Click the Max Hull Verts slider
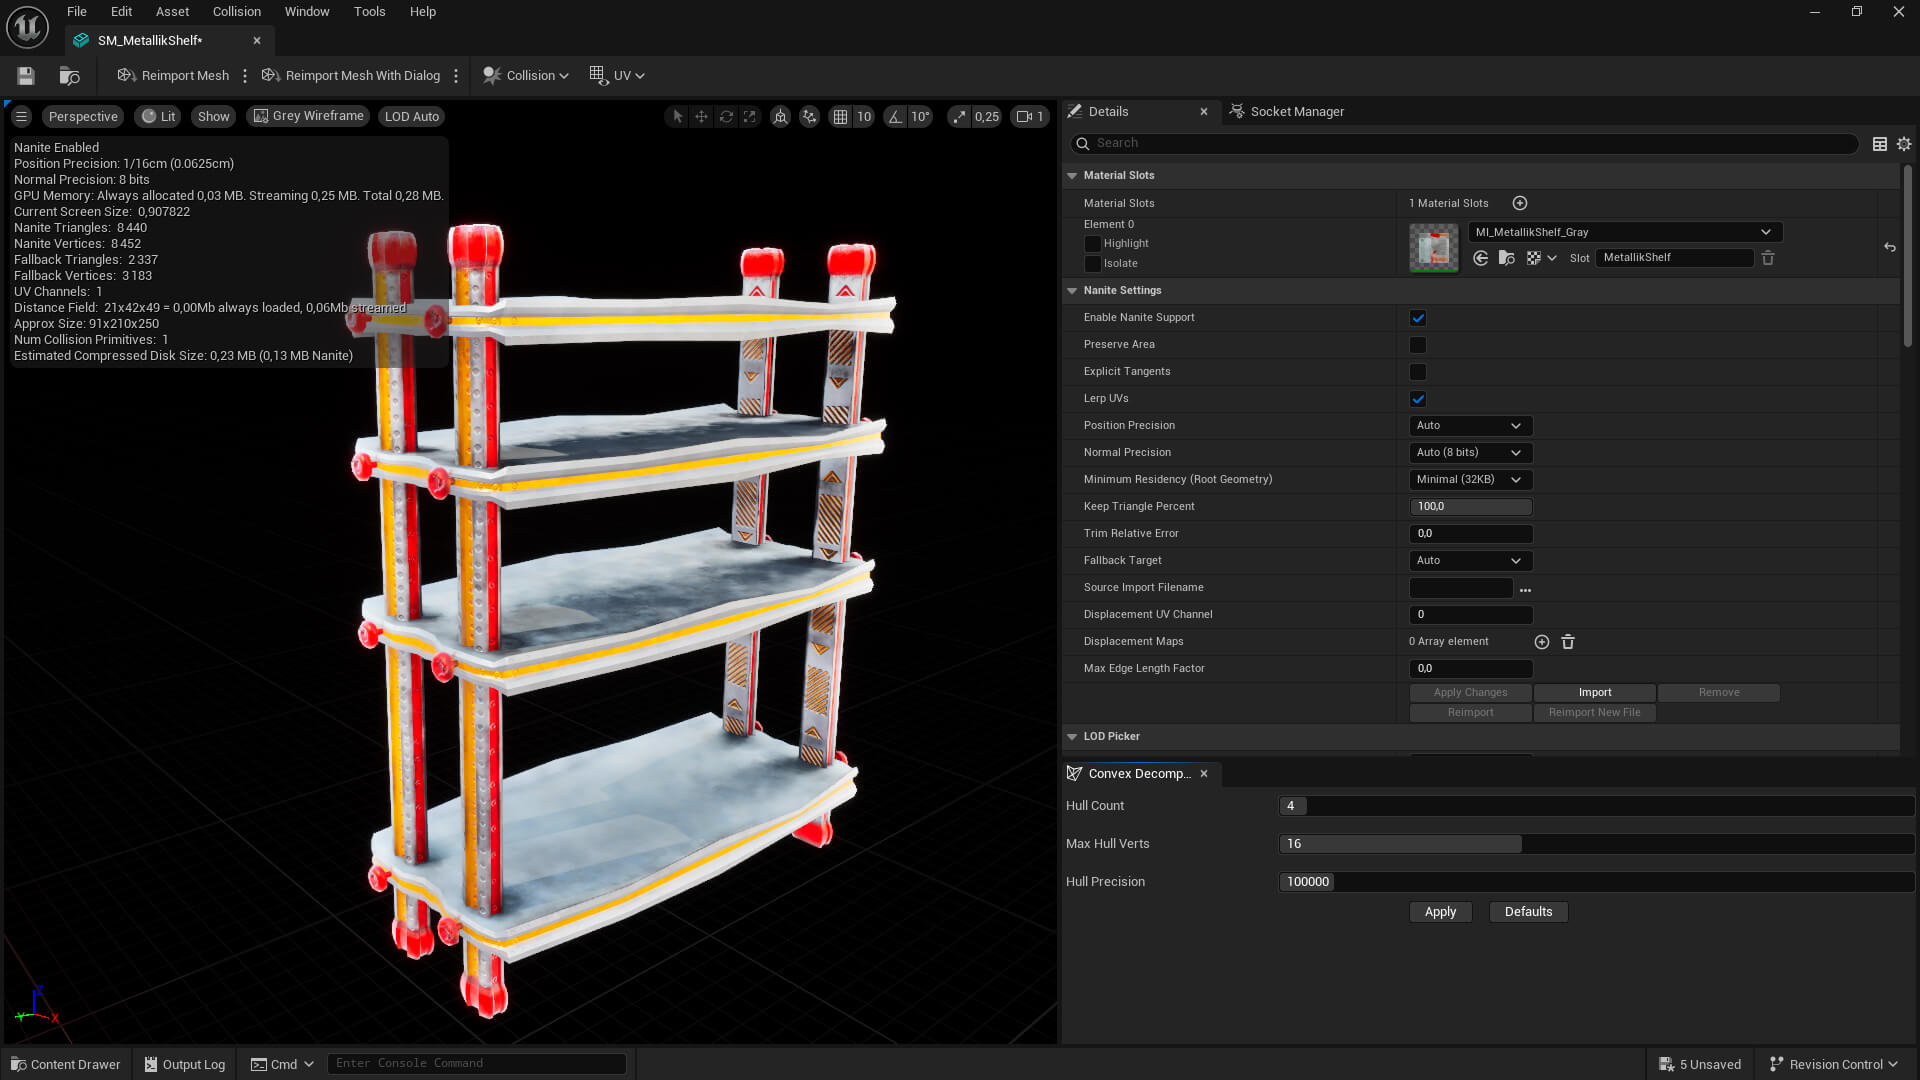This screenshot has width=1920, height=1080. tap(1595, 844)
